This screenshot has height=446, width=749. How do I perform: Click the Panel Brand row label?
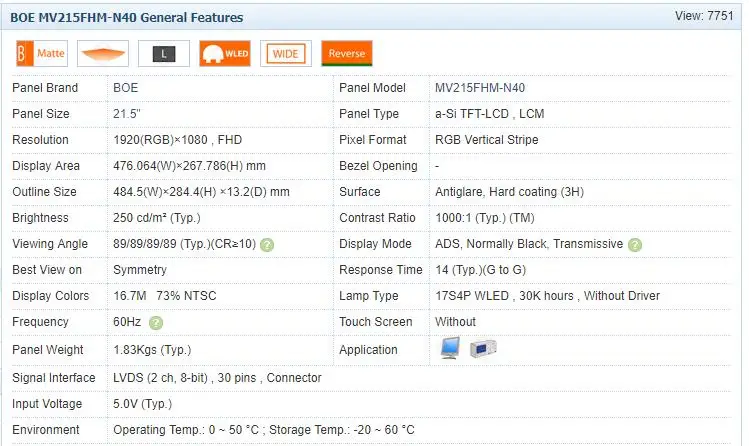45,88
